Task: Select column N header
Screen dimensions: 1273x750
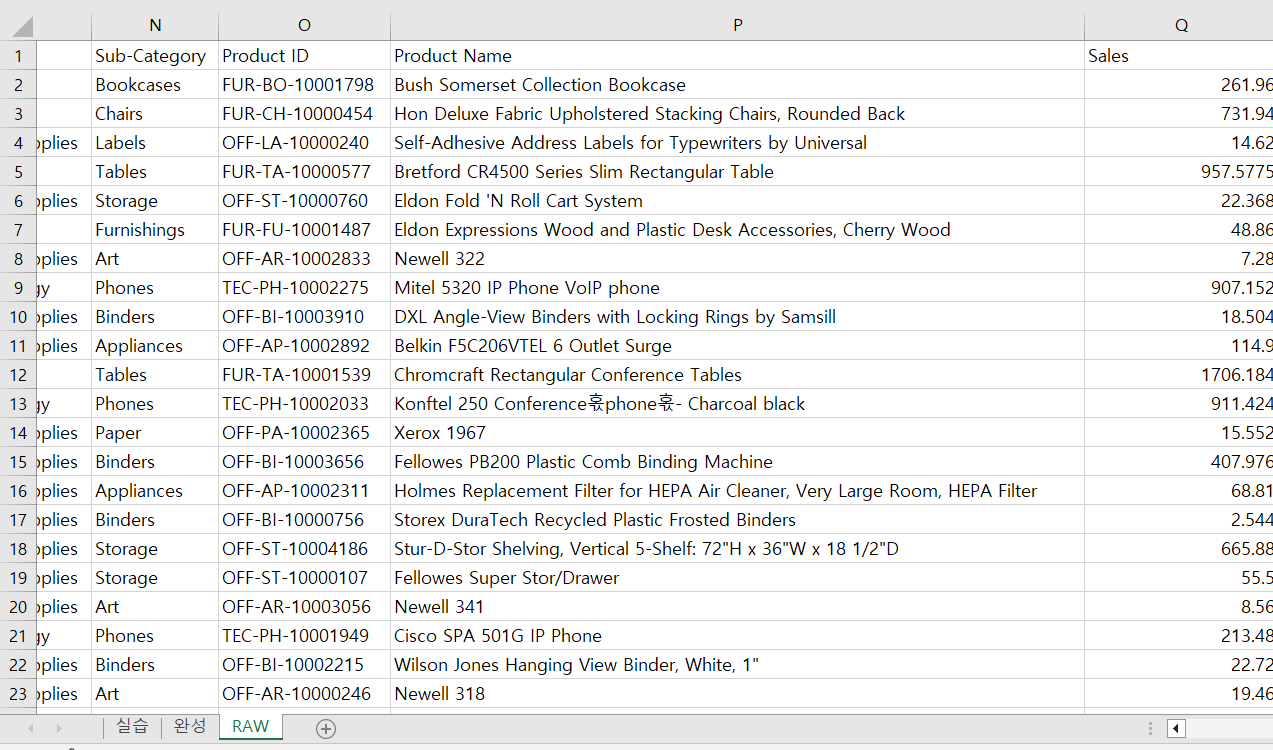Action: pos(155,26)
